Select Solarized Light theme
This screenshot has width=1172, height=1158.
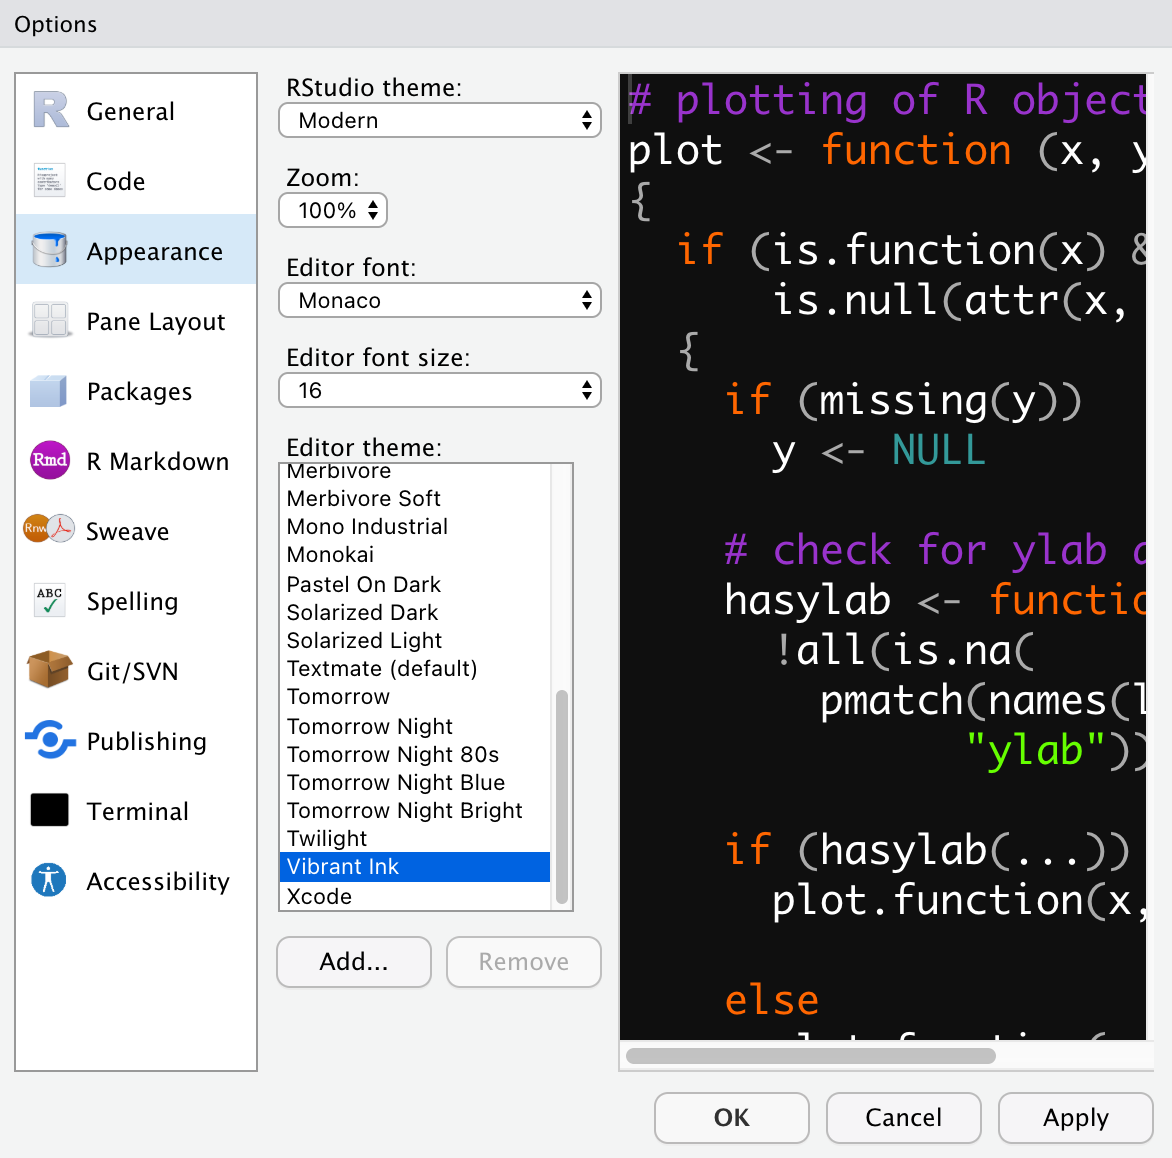point(415,641)
